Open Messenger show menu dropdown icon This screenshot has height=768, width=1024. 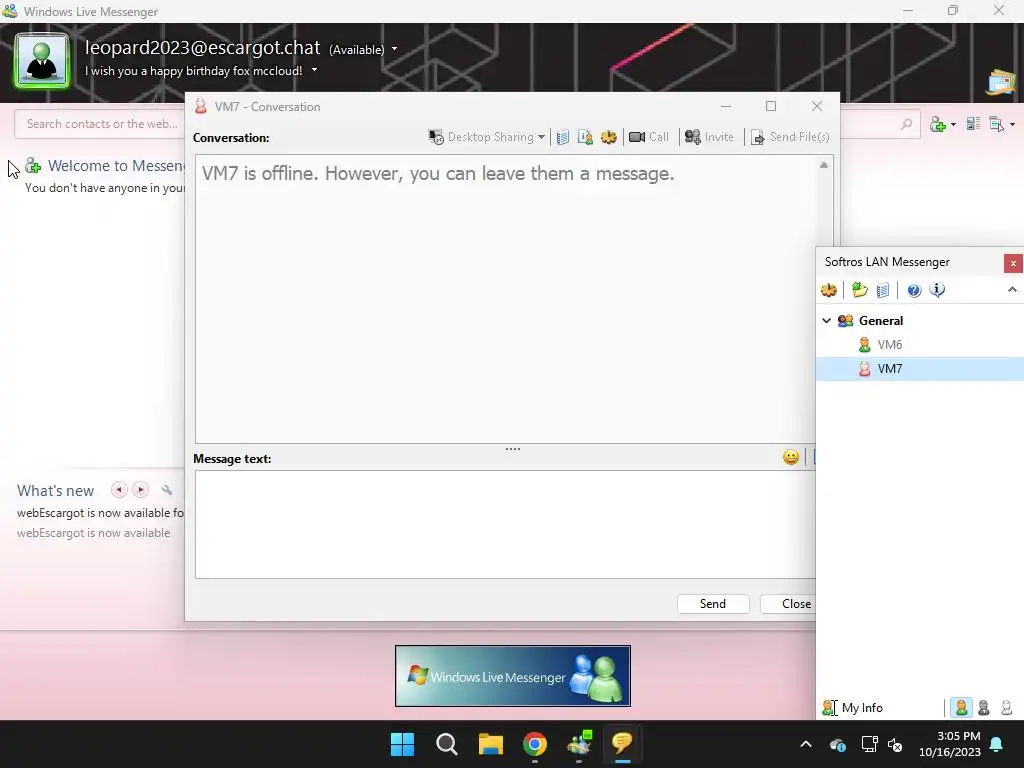click(1002, 124)
